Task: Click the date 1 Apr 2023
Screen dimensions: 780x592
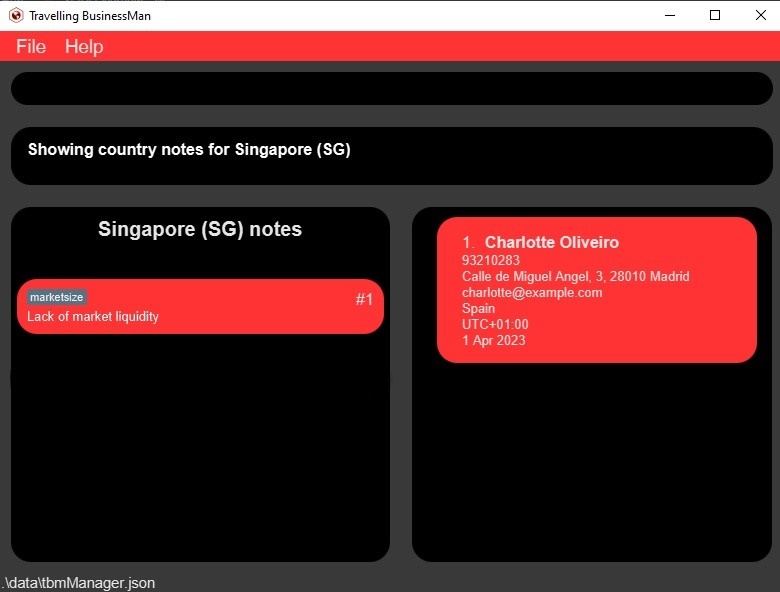Action: click(x=493, y=340)
